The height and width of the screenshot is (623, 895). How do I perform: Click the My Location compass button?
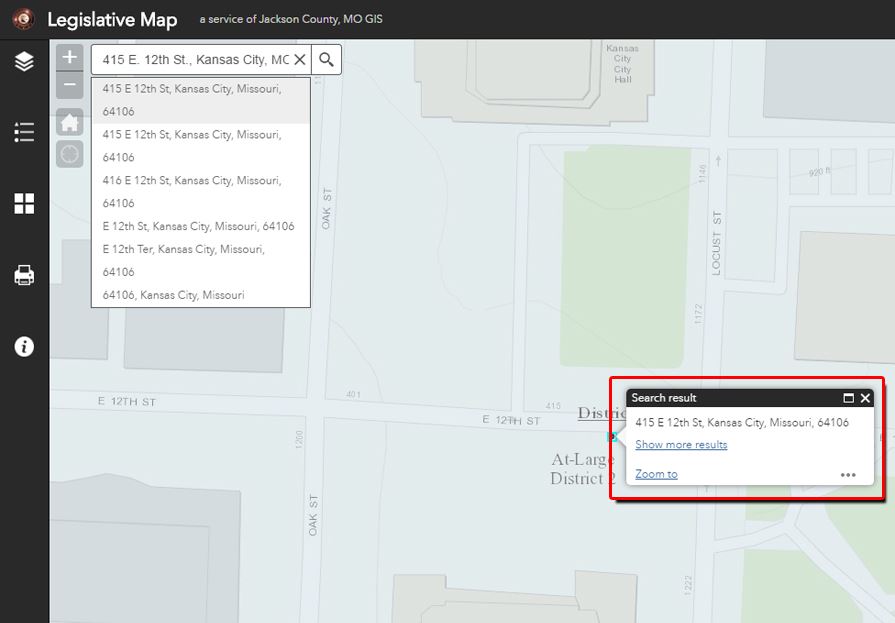coord(69,154)
